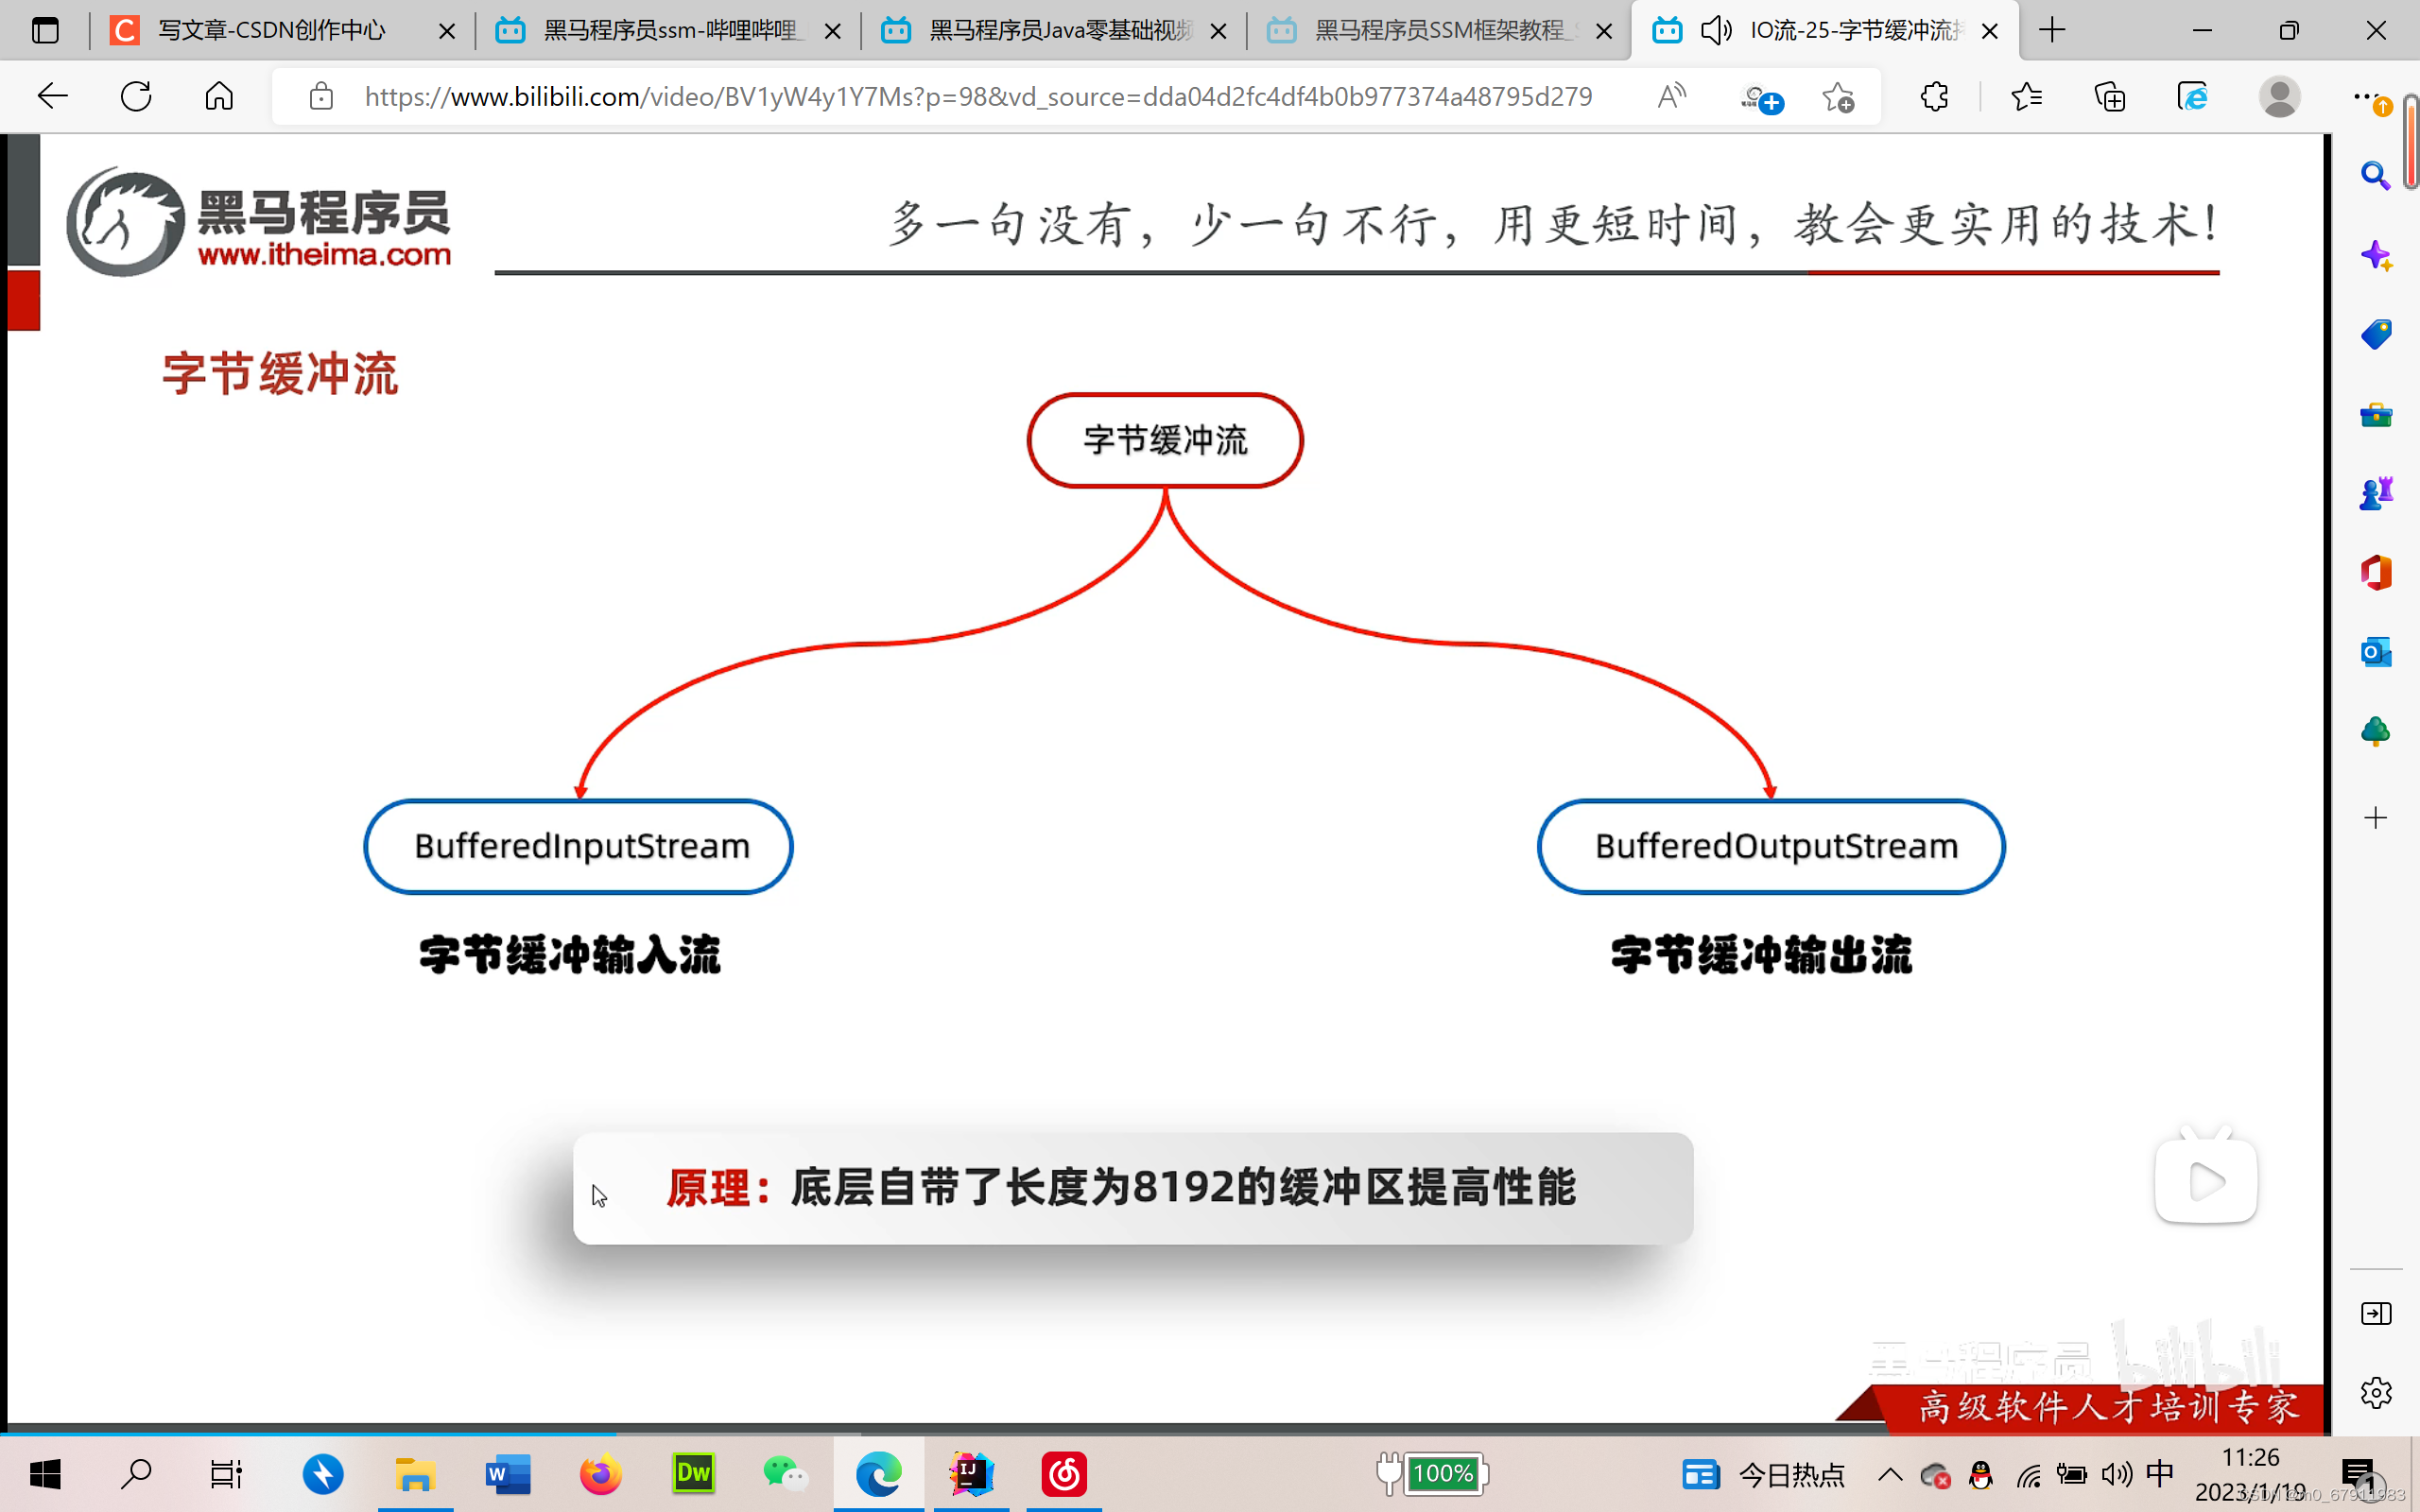
Task: Toggle the vertical tabs button
Action: tap(45, 31)
